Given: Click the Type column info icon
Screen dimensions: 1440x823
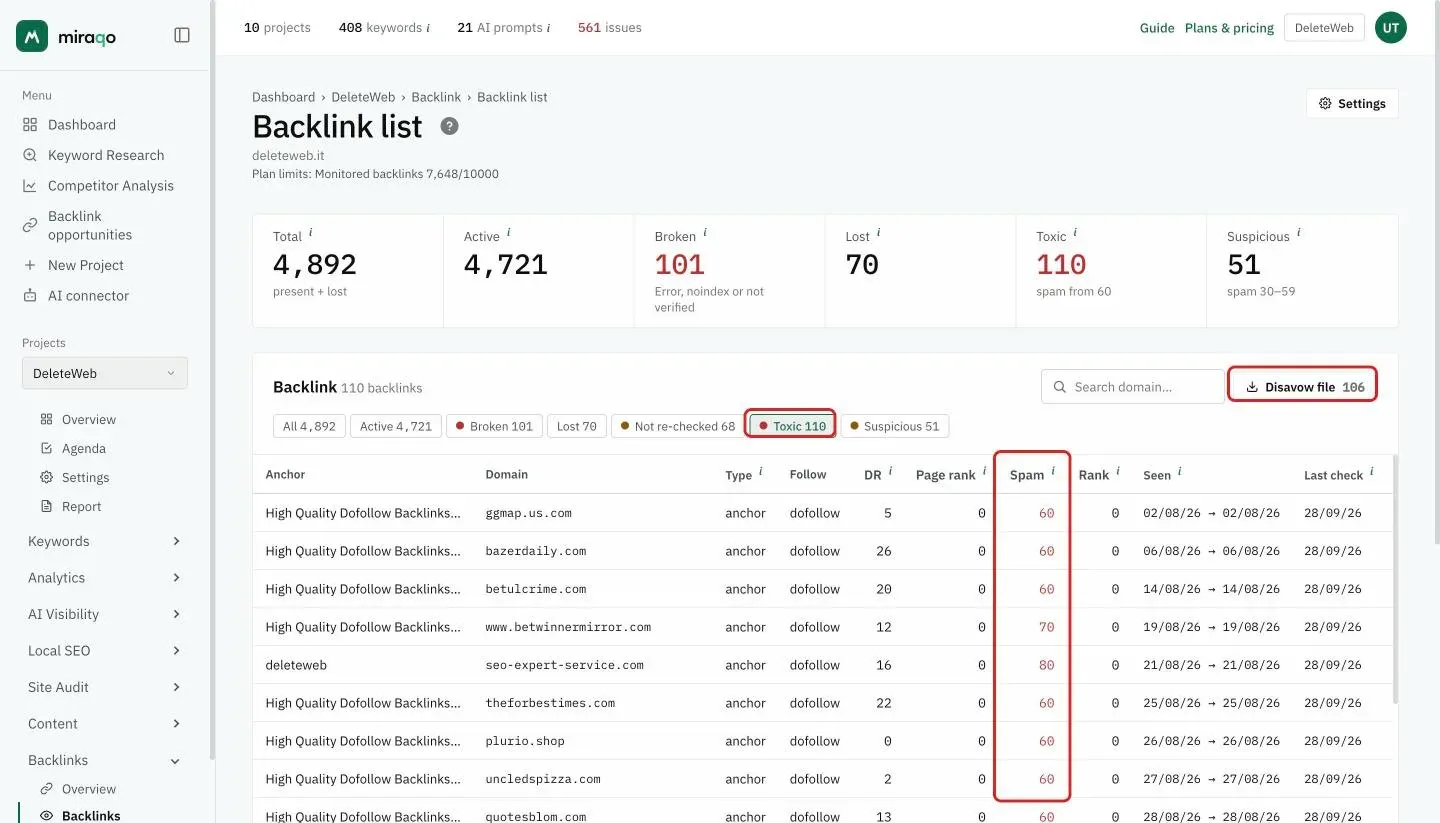Looking at the screenshot, I should (x=761, y=471).
